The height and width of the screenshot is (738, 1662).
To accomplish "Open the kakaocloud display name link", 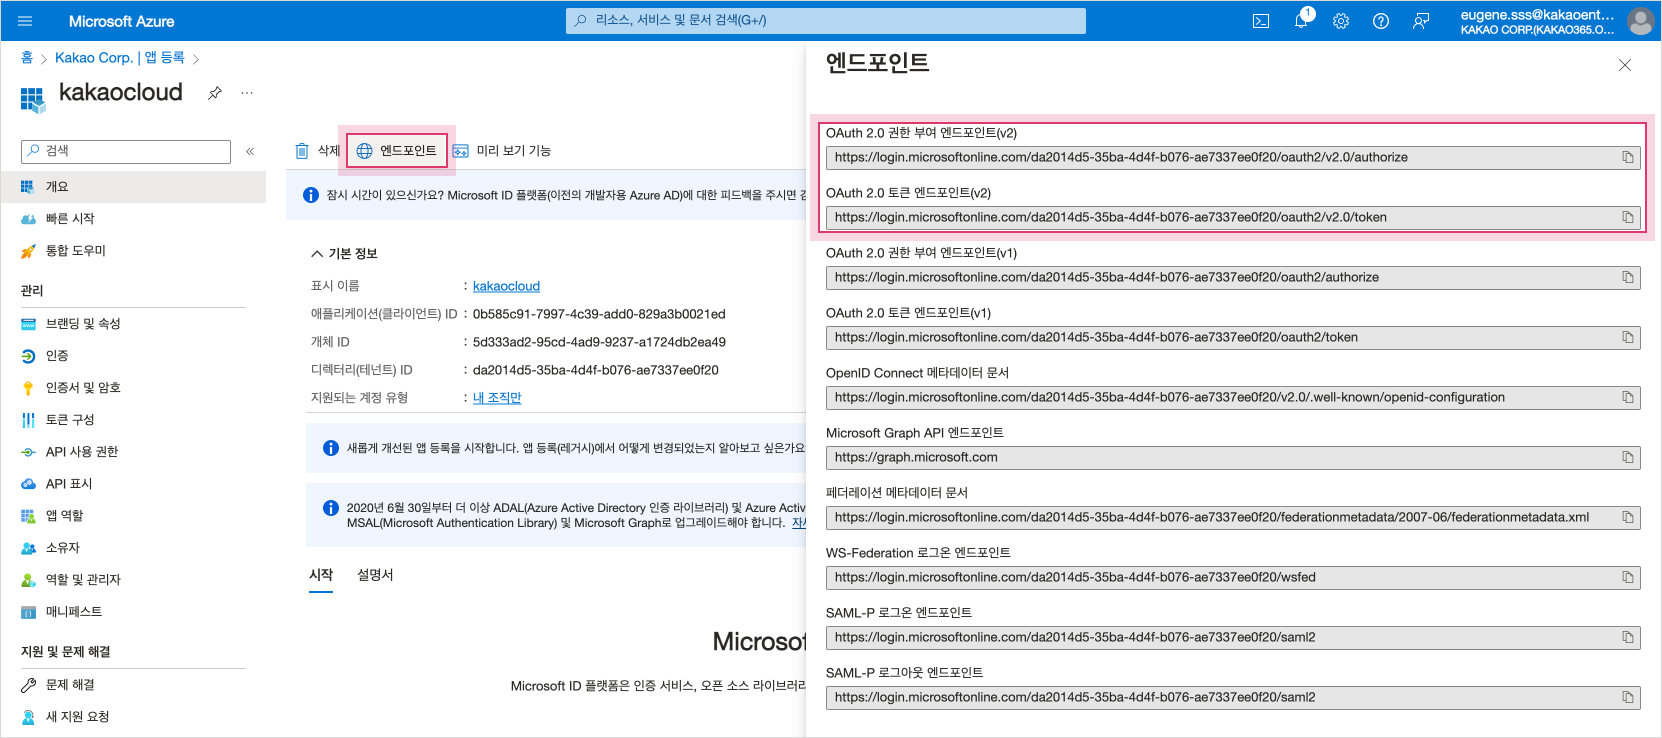I will click(x=506, y=286).
